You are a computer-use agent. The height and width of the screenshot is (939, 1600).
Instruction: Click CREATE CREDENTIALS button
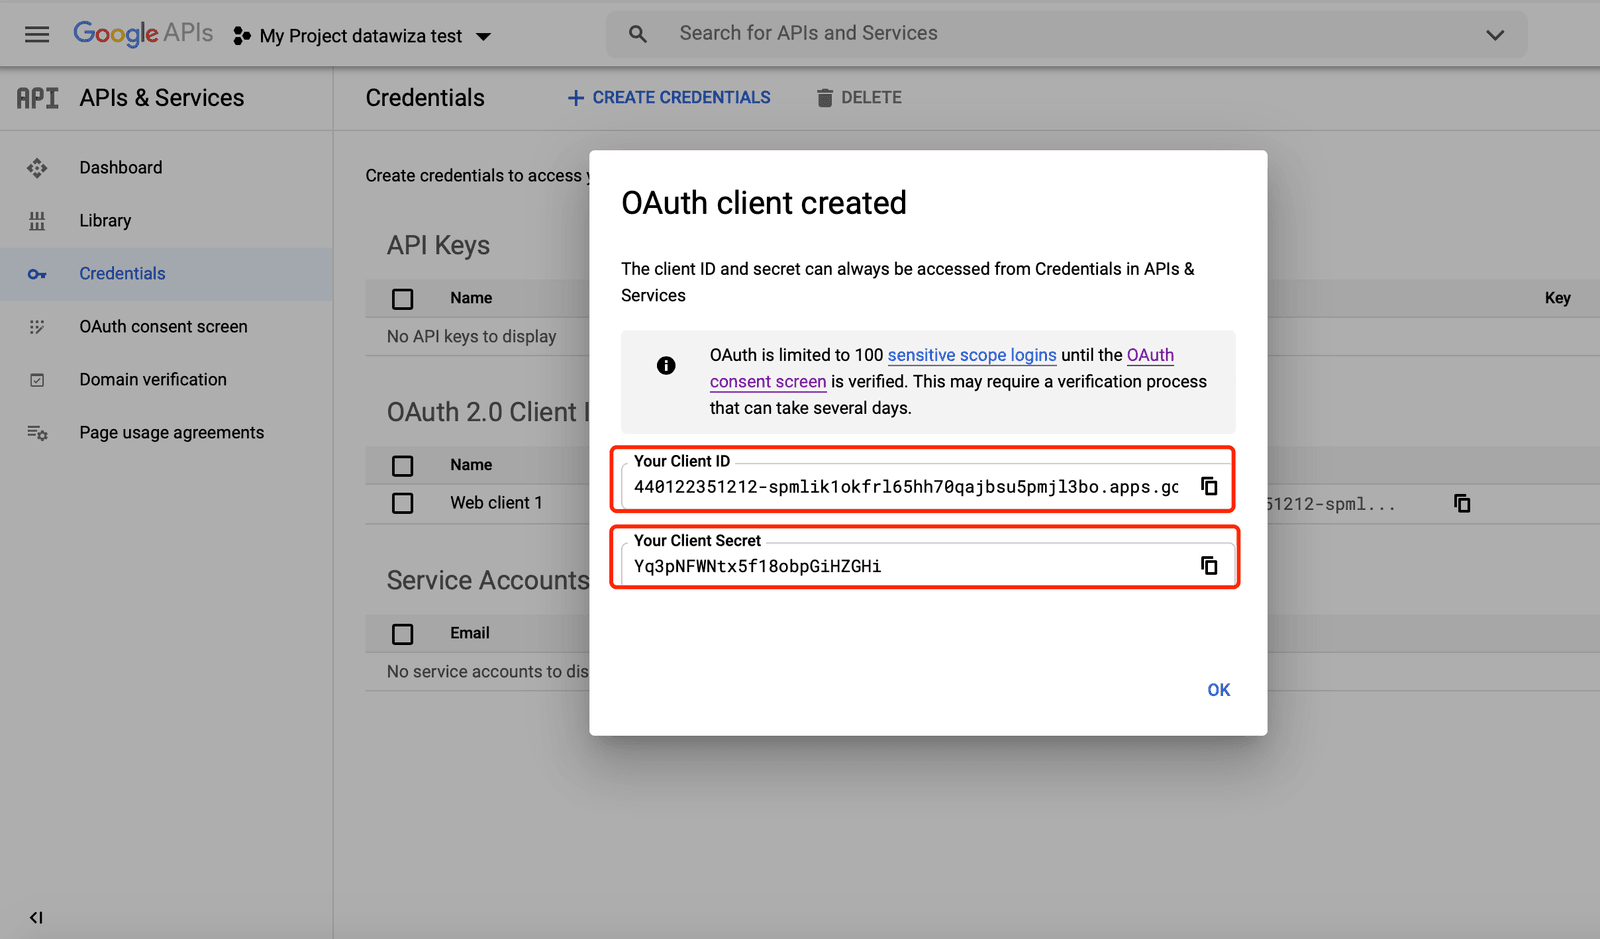(x=669, y=98)
